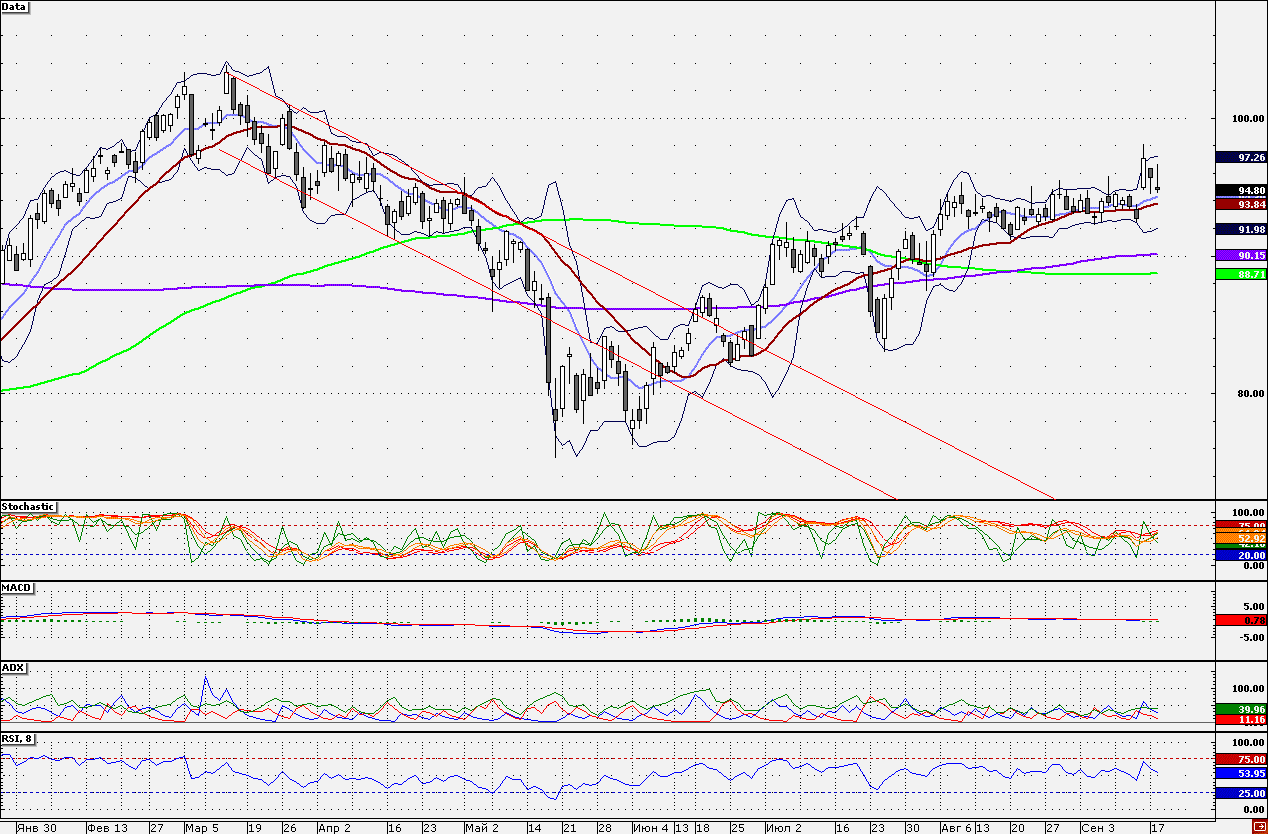Viewport: 1268px width, 834px height.
Task: Click the red 0.78 MACD value tag
Action: [x=1241, y=620]
